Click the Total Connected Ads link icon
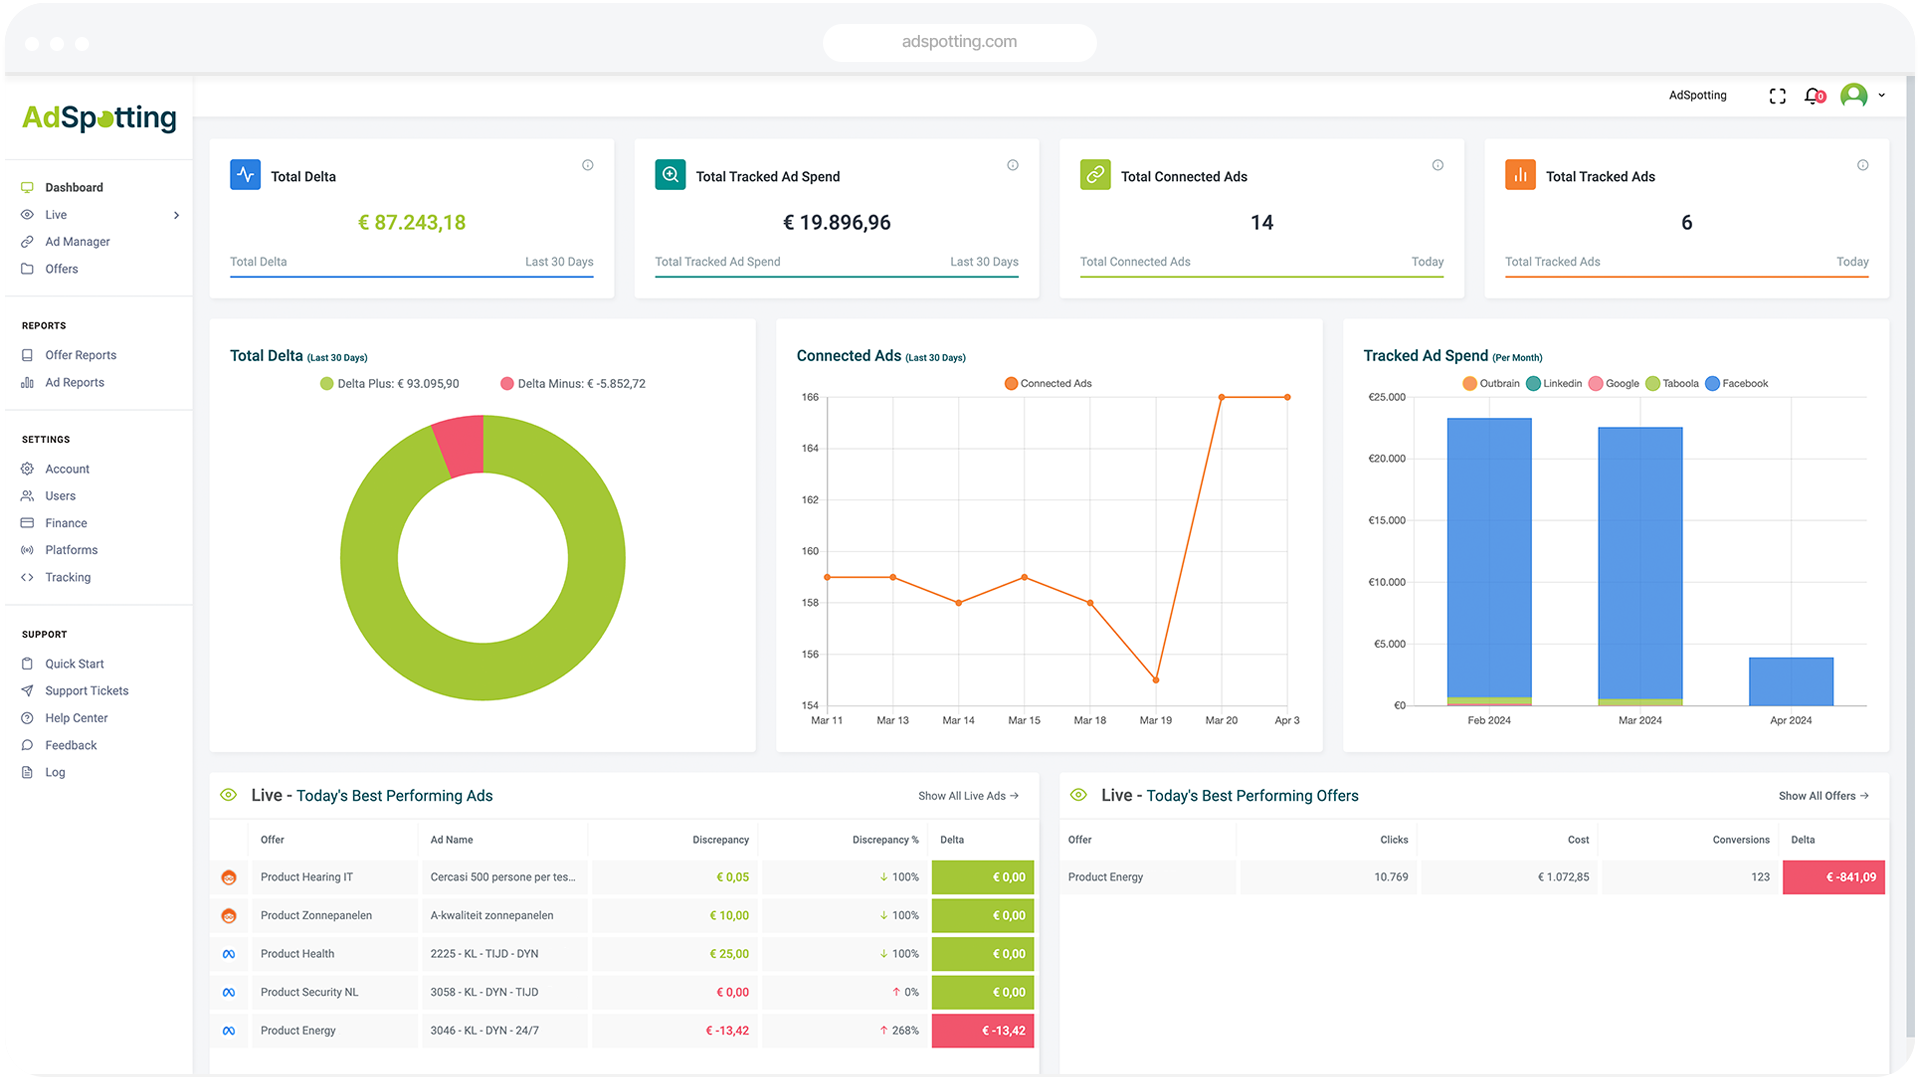 pos(1095,175)
